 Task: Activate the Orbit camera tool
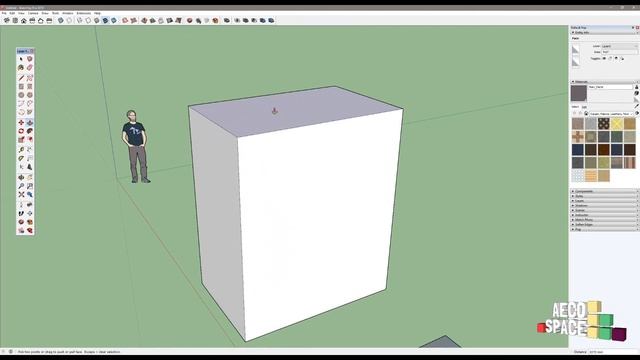[x=21, y=178]
